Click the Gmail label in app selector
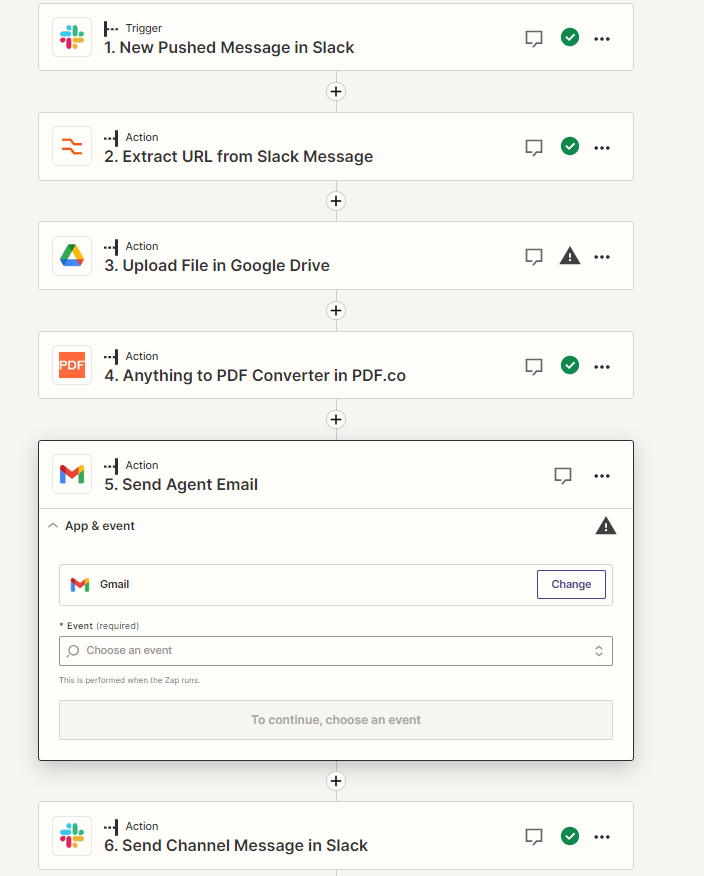 tap(115, 584)
